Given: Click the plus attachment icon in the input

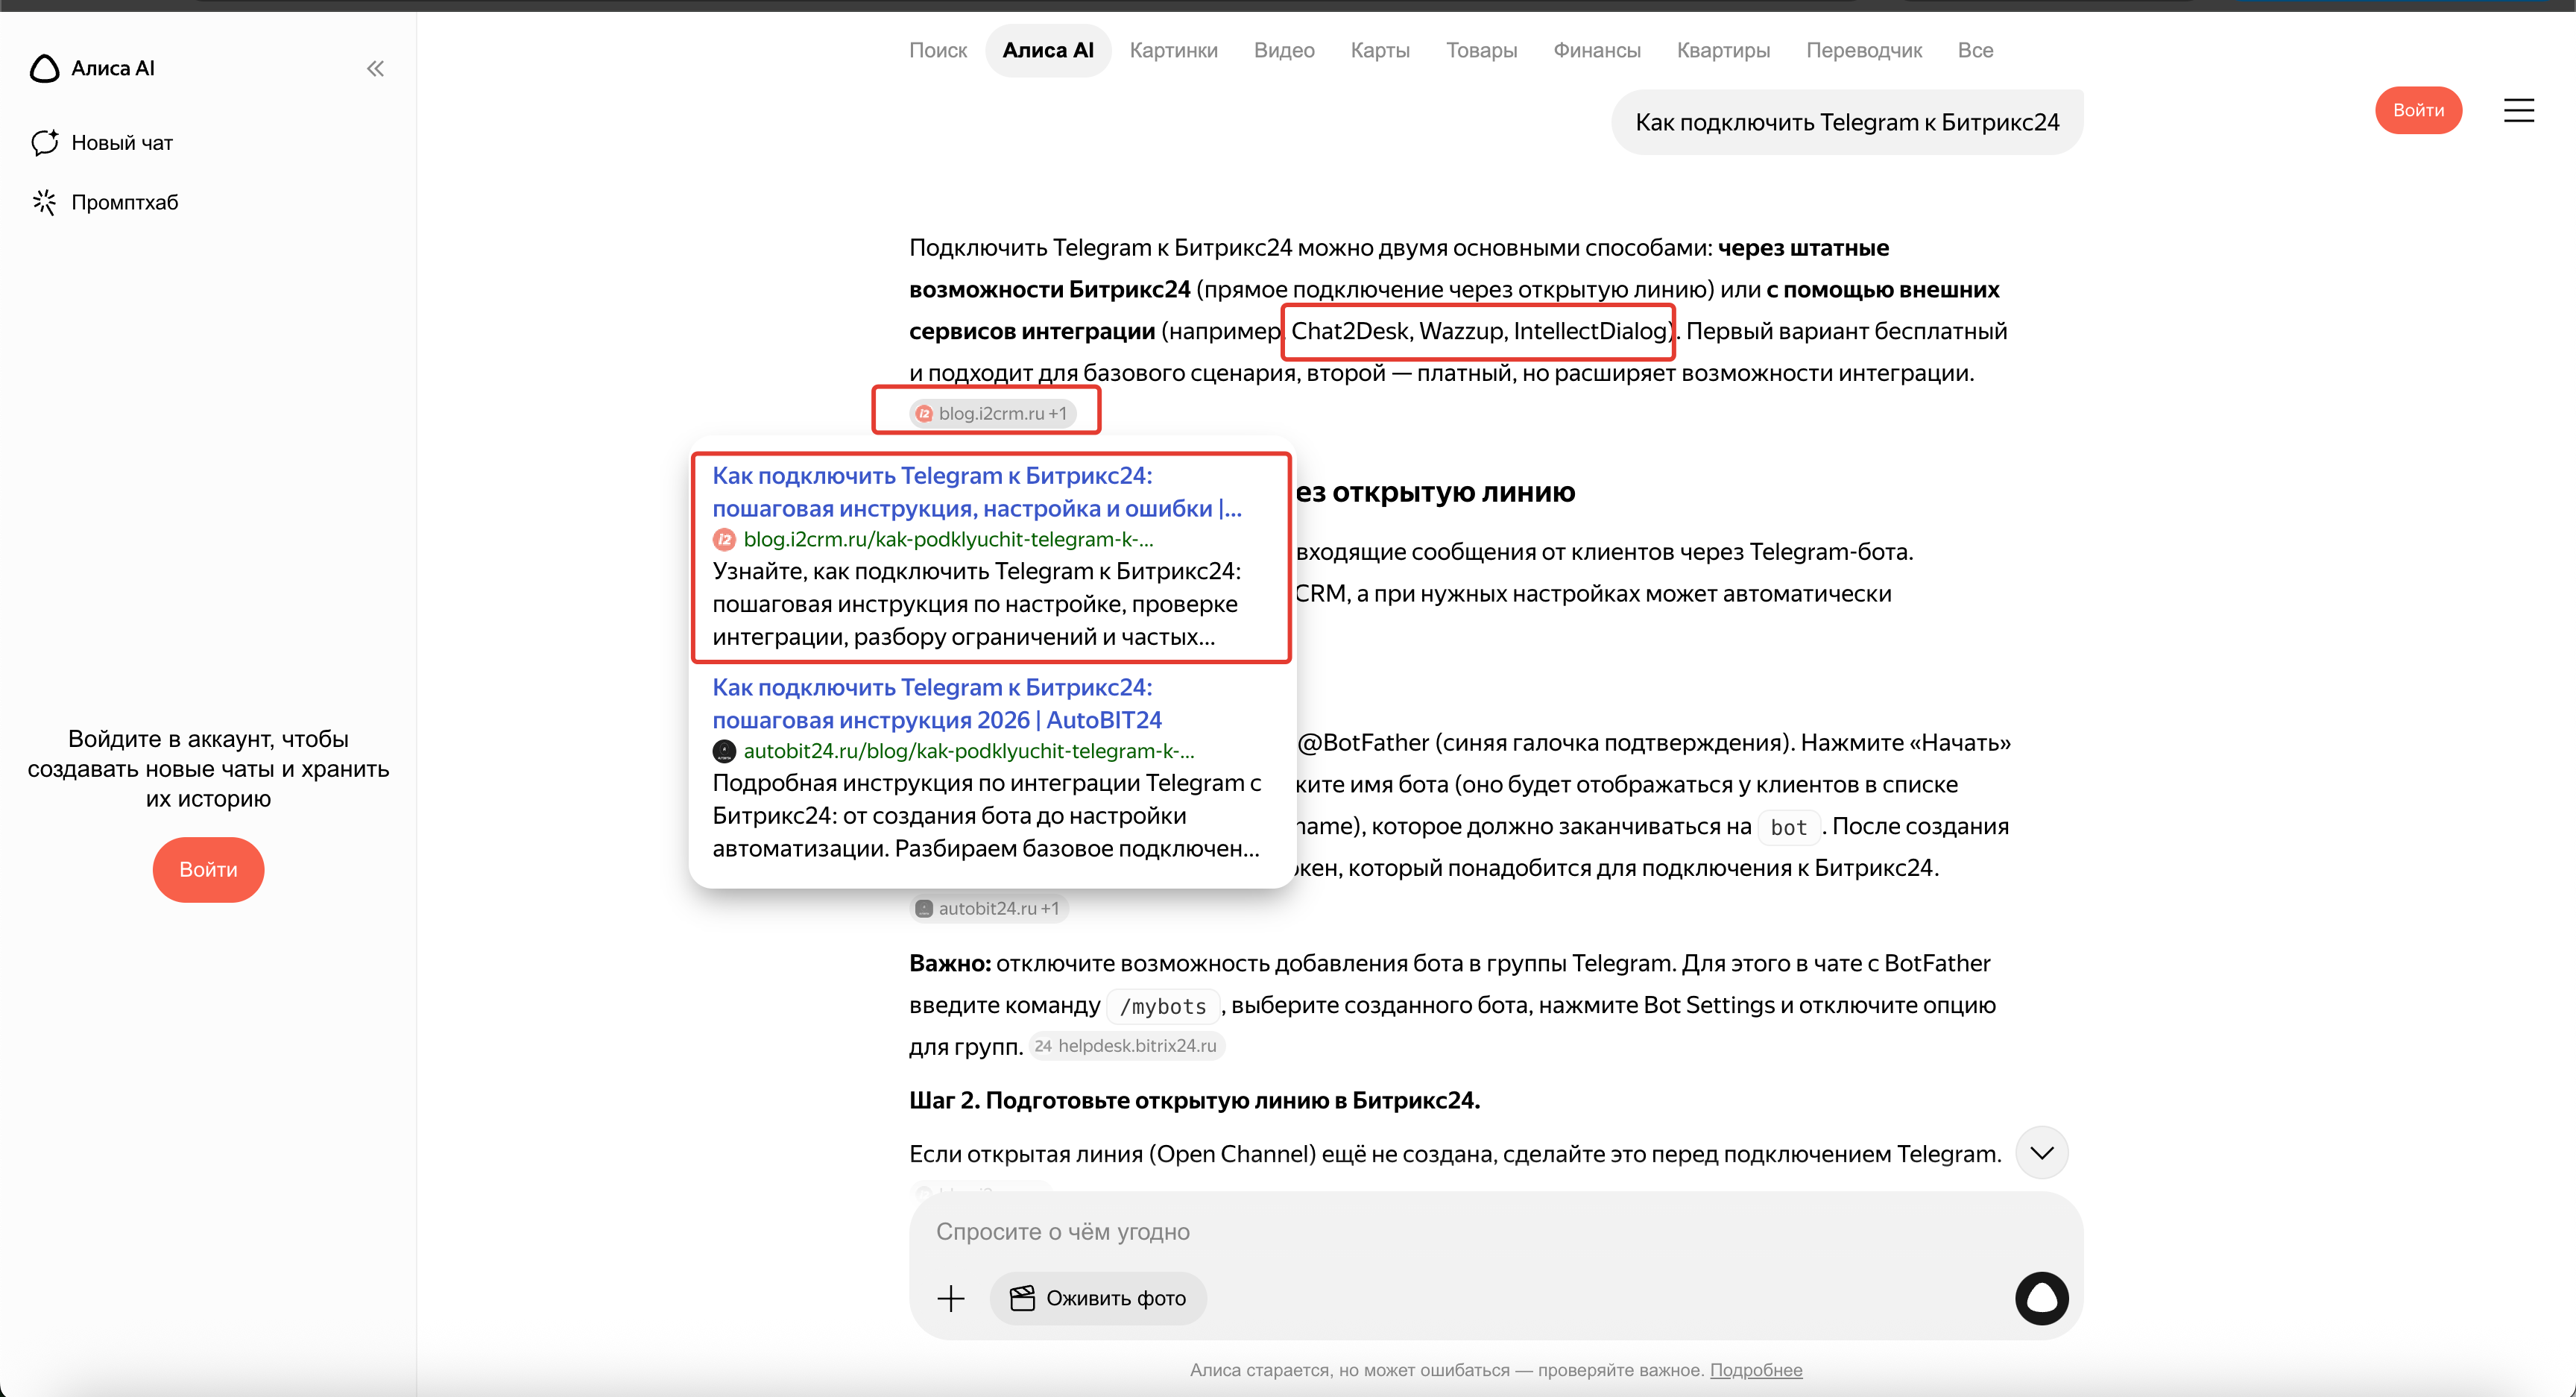Looking at the screenshot, I should (951, 1298).
